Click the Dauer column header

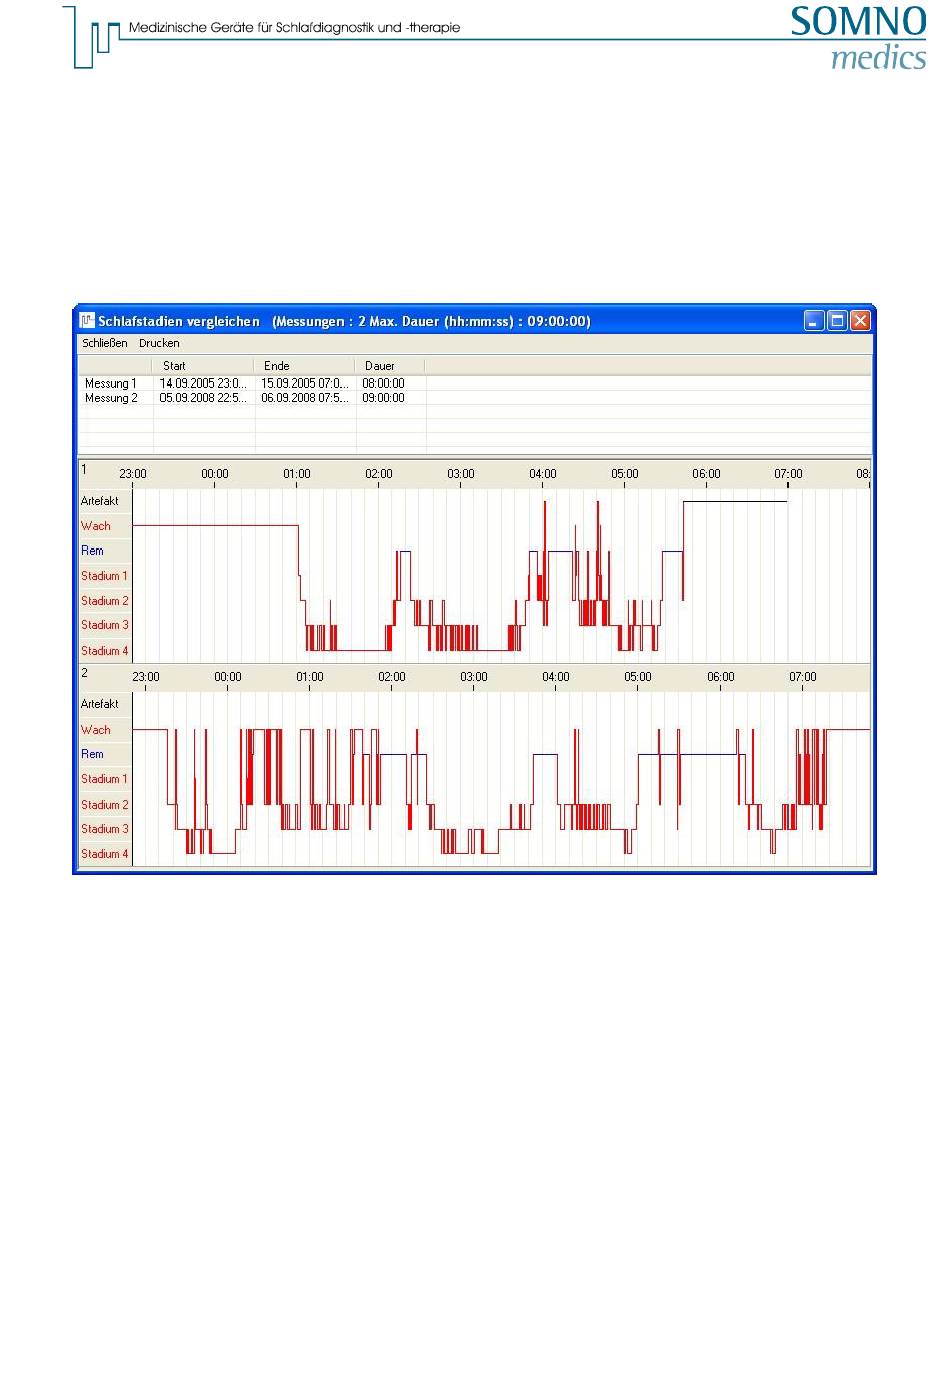coord(380,366)
